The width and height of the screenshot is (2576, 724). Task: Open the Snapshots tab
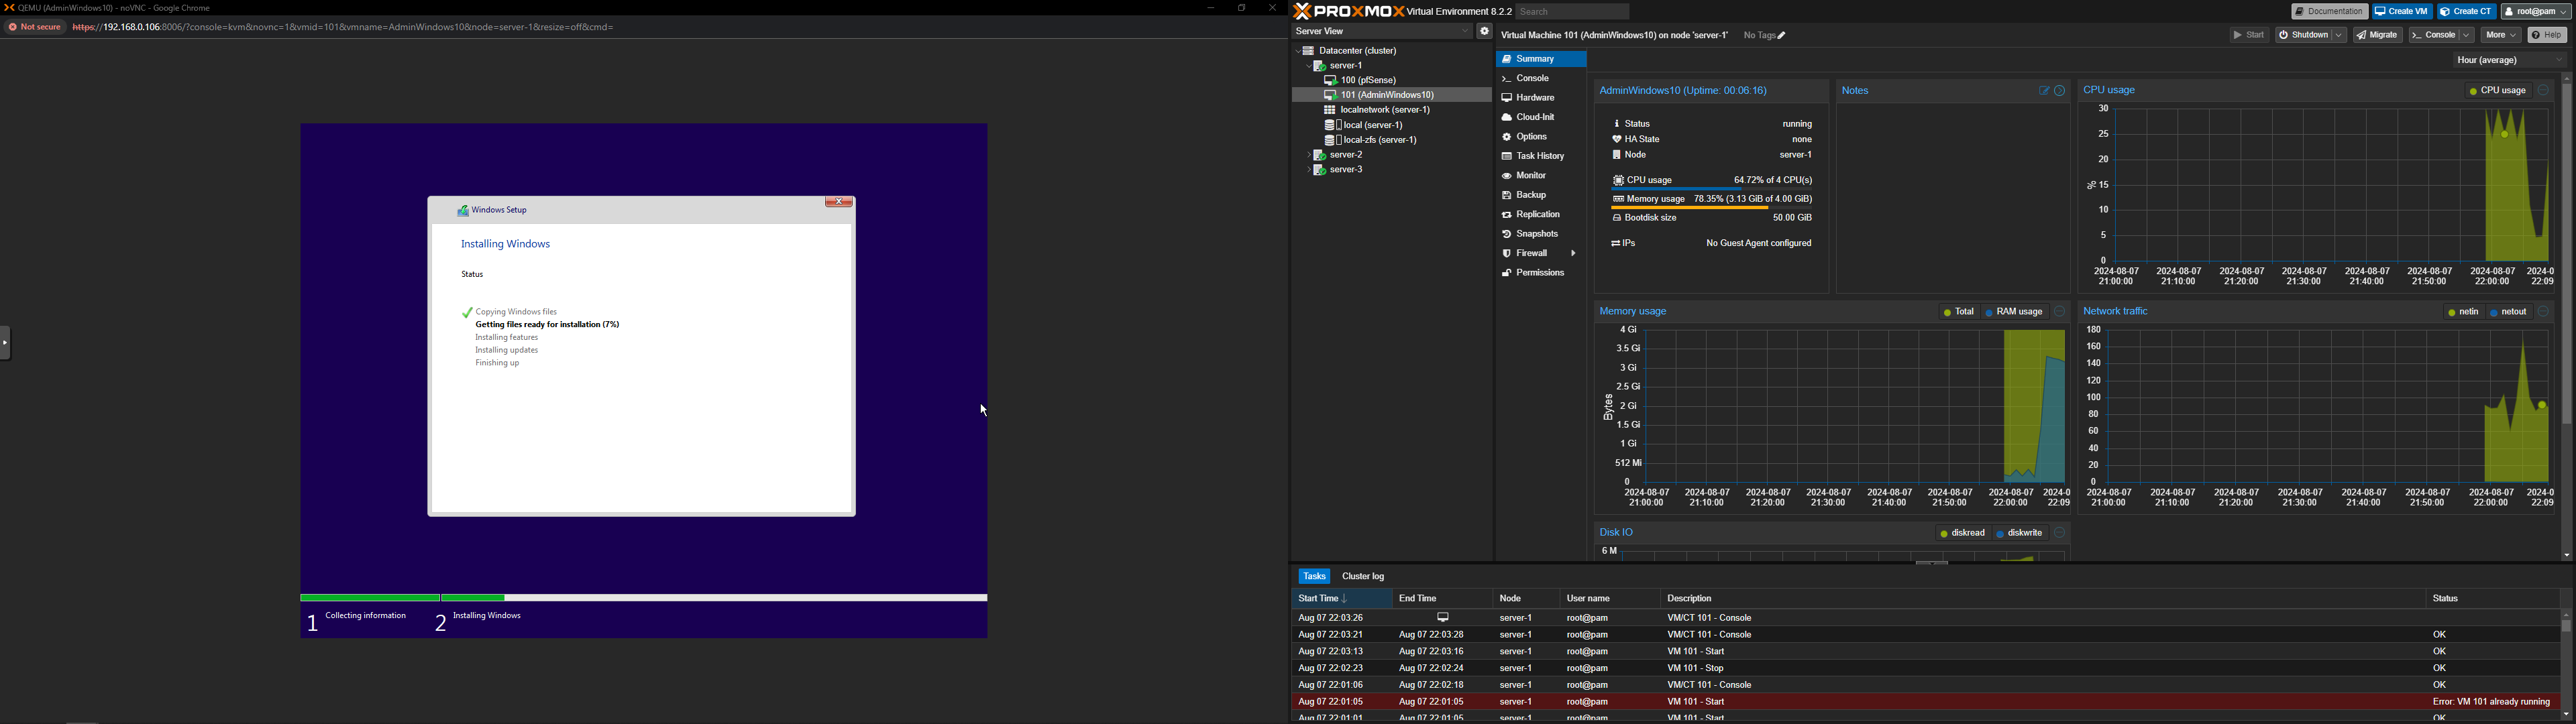click(x=1541, y=234)
